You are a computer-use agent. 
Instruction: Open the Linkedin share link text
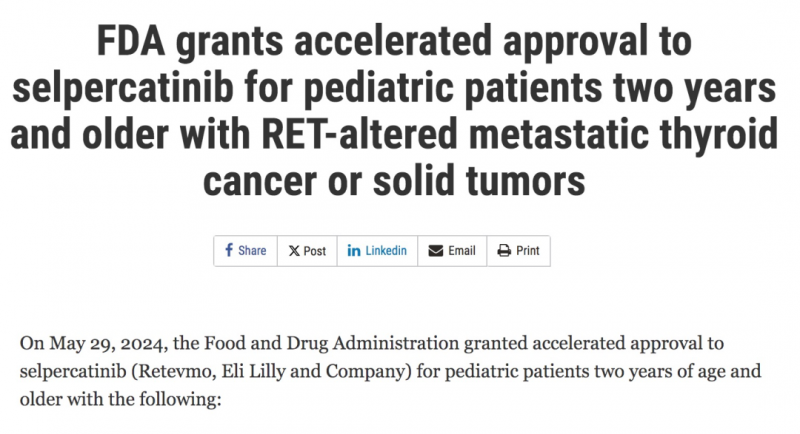click(x=386, y=250)
